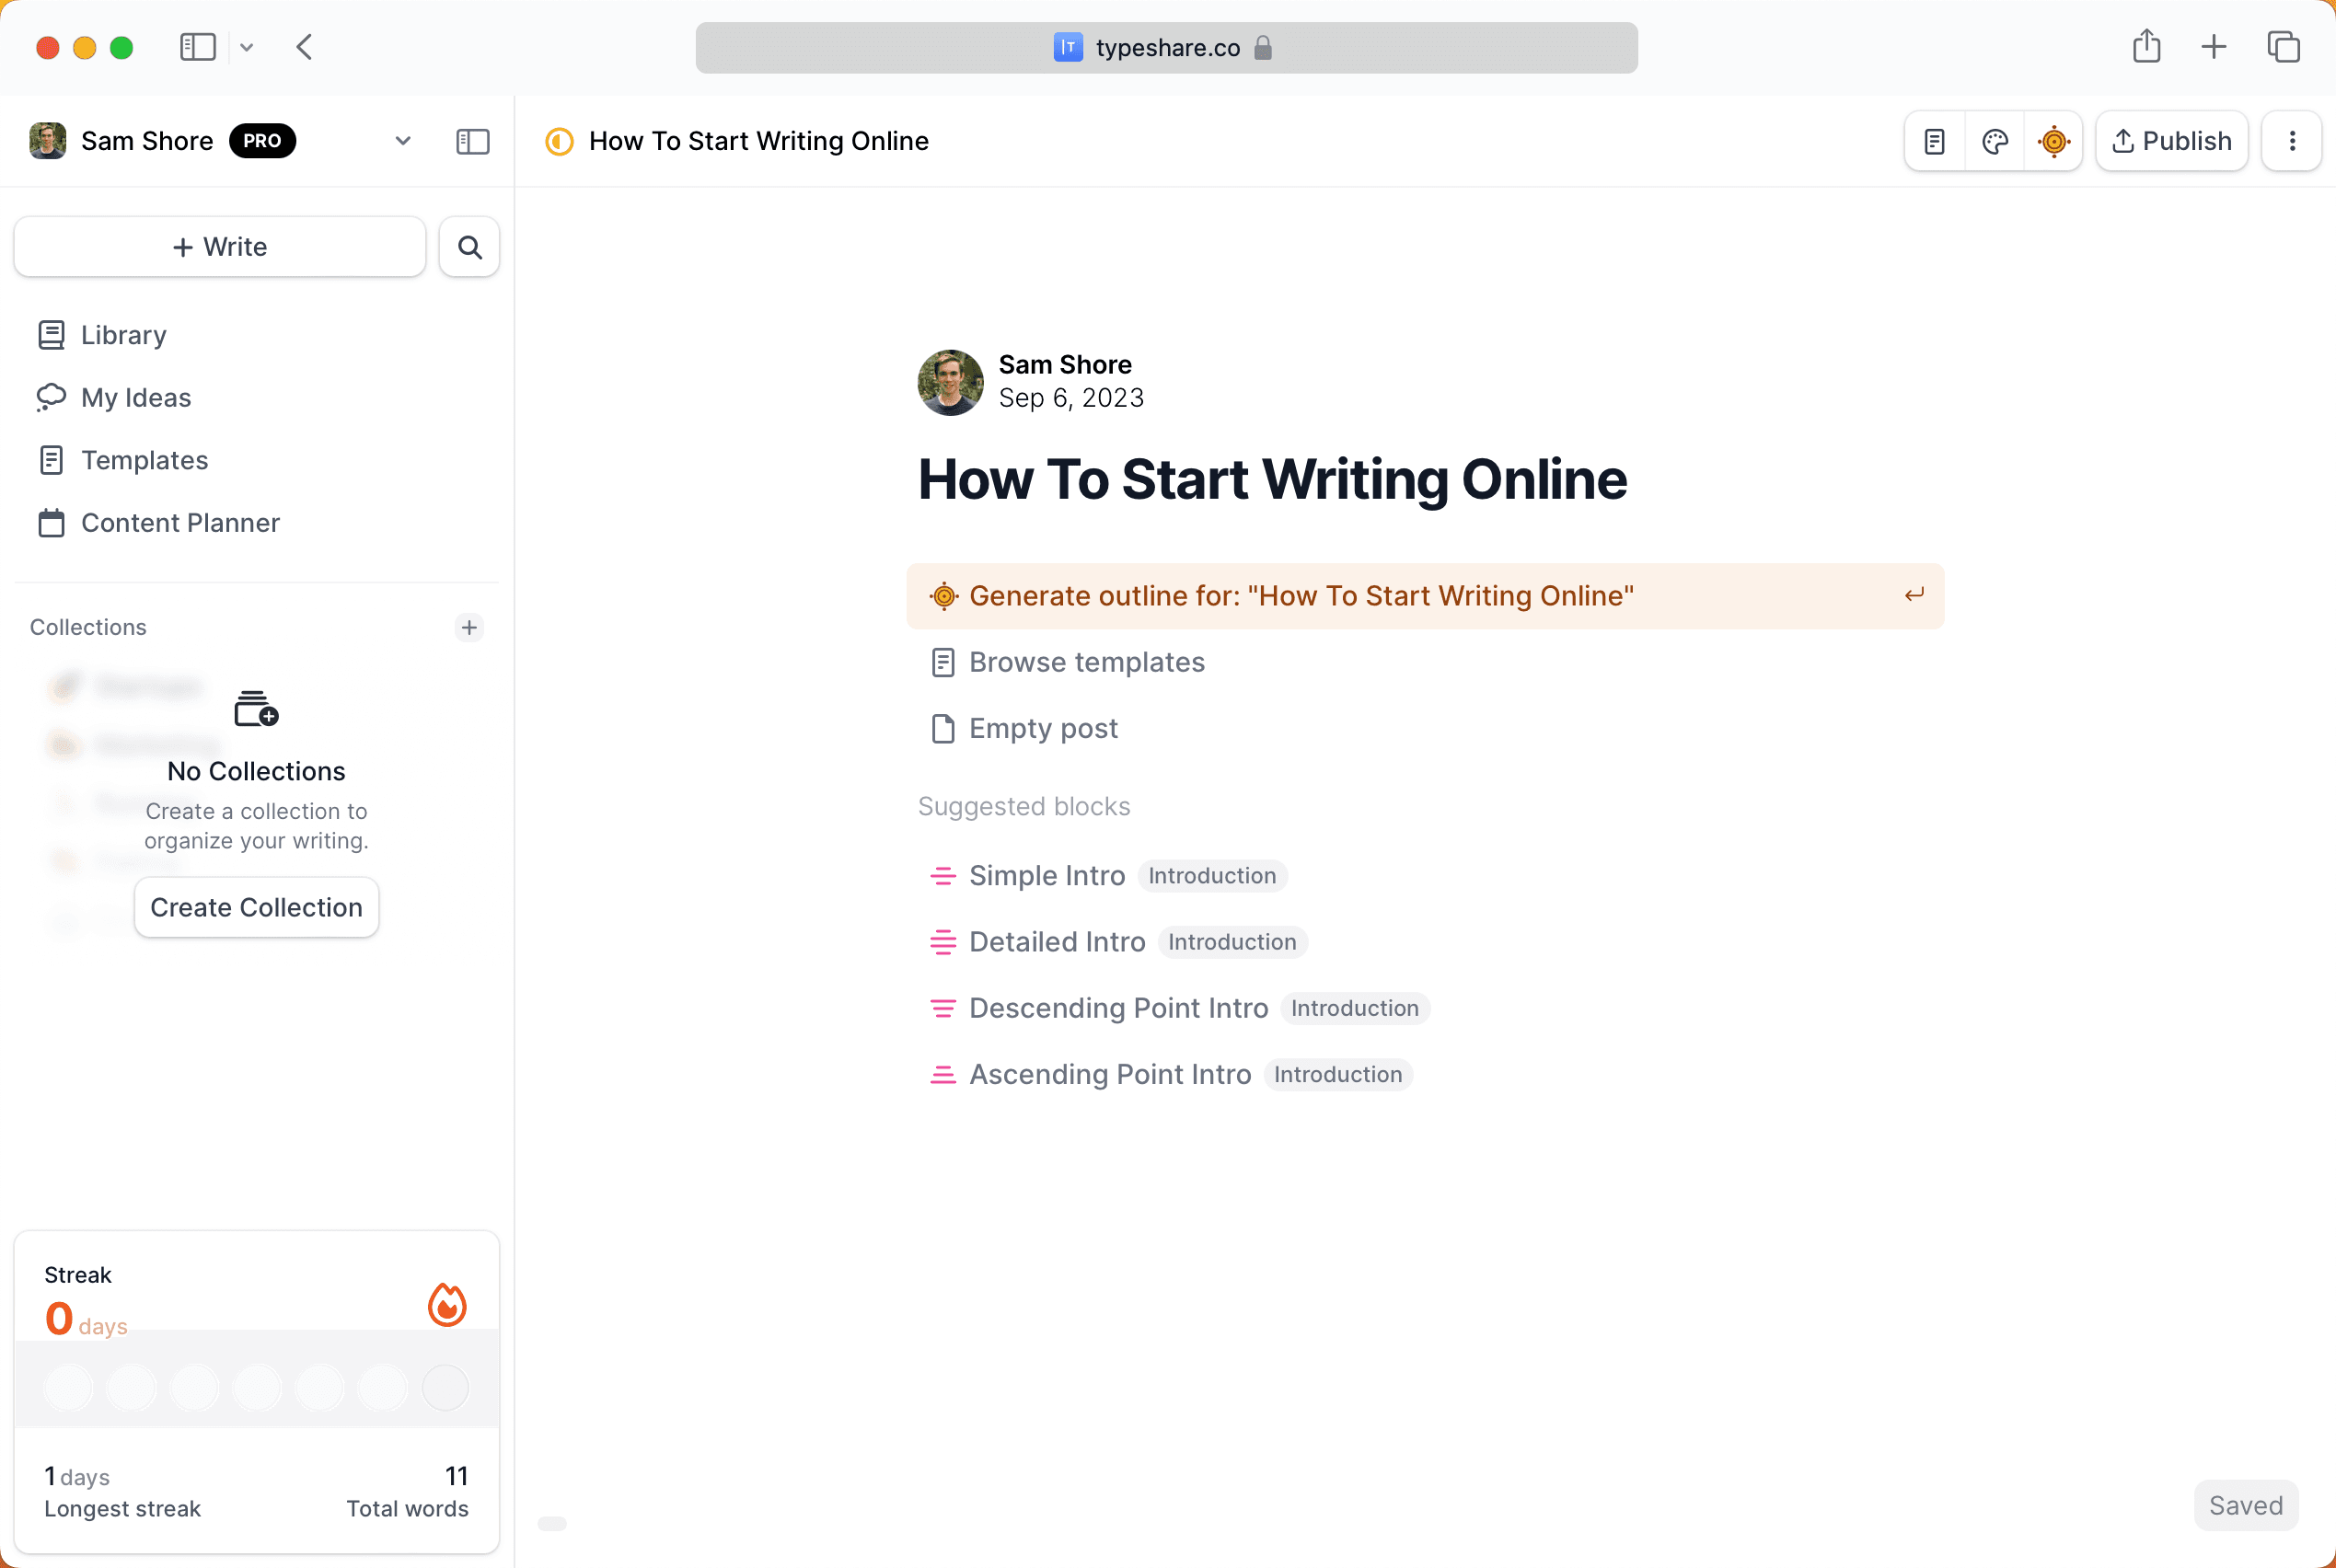Click the draft status icon beside post title
The image size is (2336, 1568).
pos(559,141)
